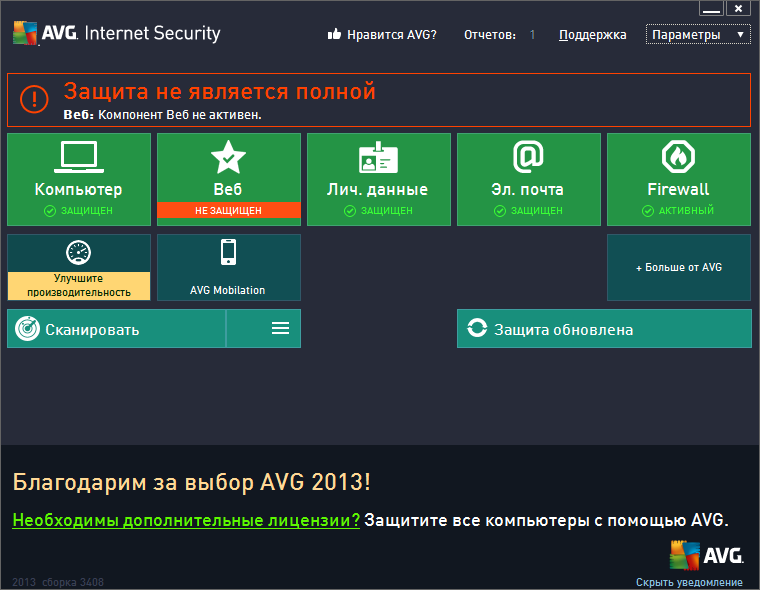Hide notification via Скрыть уведомление

coord(689,582)
